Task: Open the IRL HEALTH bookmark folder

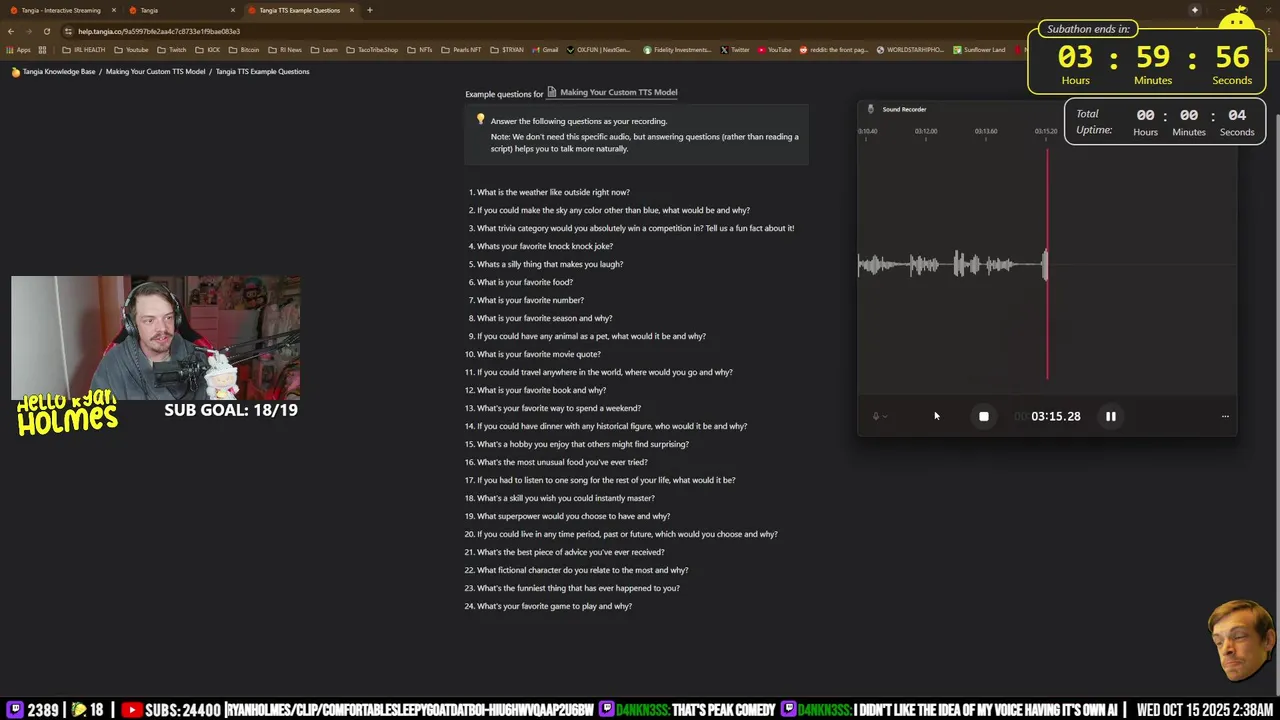Action: click(x=84, y=50)
